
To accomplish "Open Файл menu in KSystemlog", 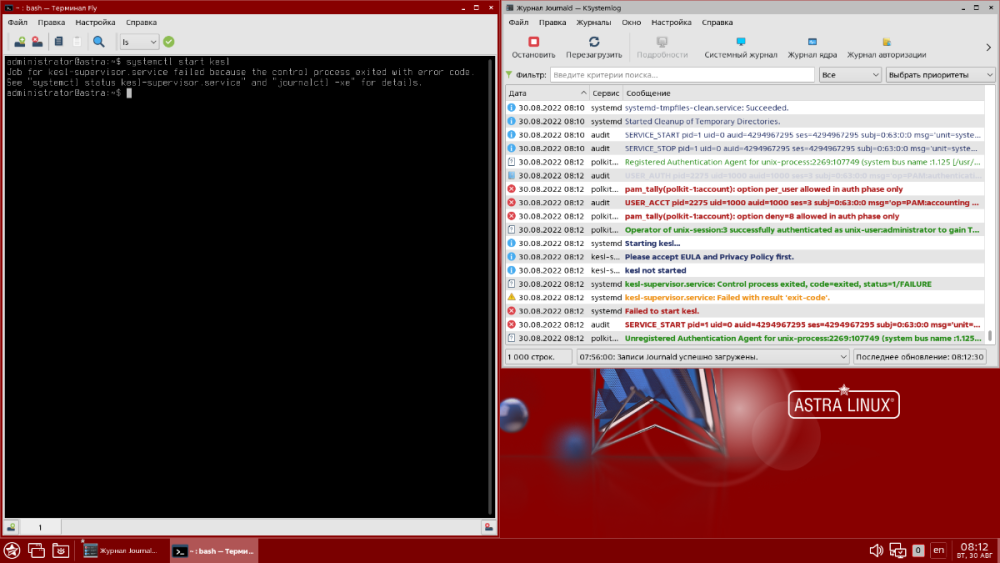I will pyautogui.click(x=518, y=22).
